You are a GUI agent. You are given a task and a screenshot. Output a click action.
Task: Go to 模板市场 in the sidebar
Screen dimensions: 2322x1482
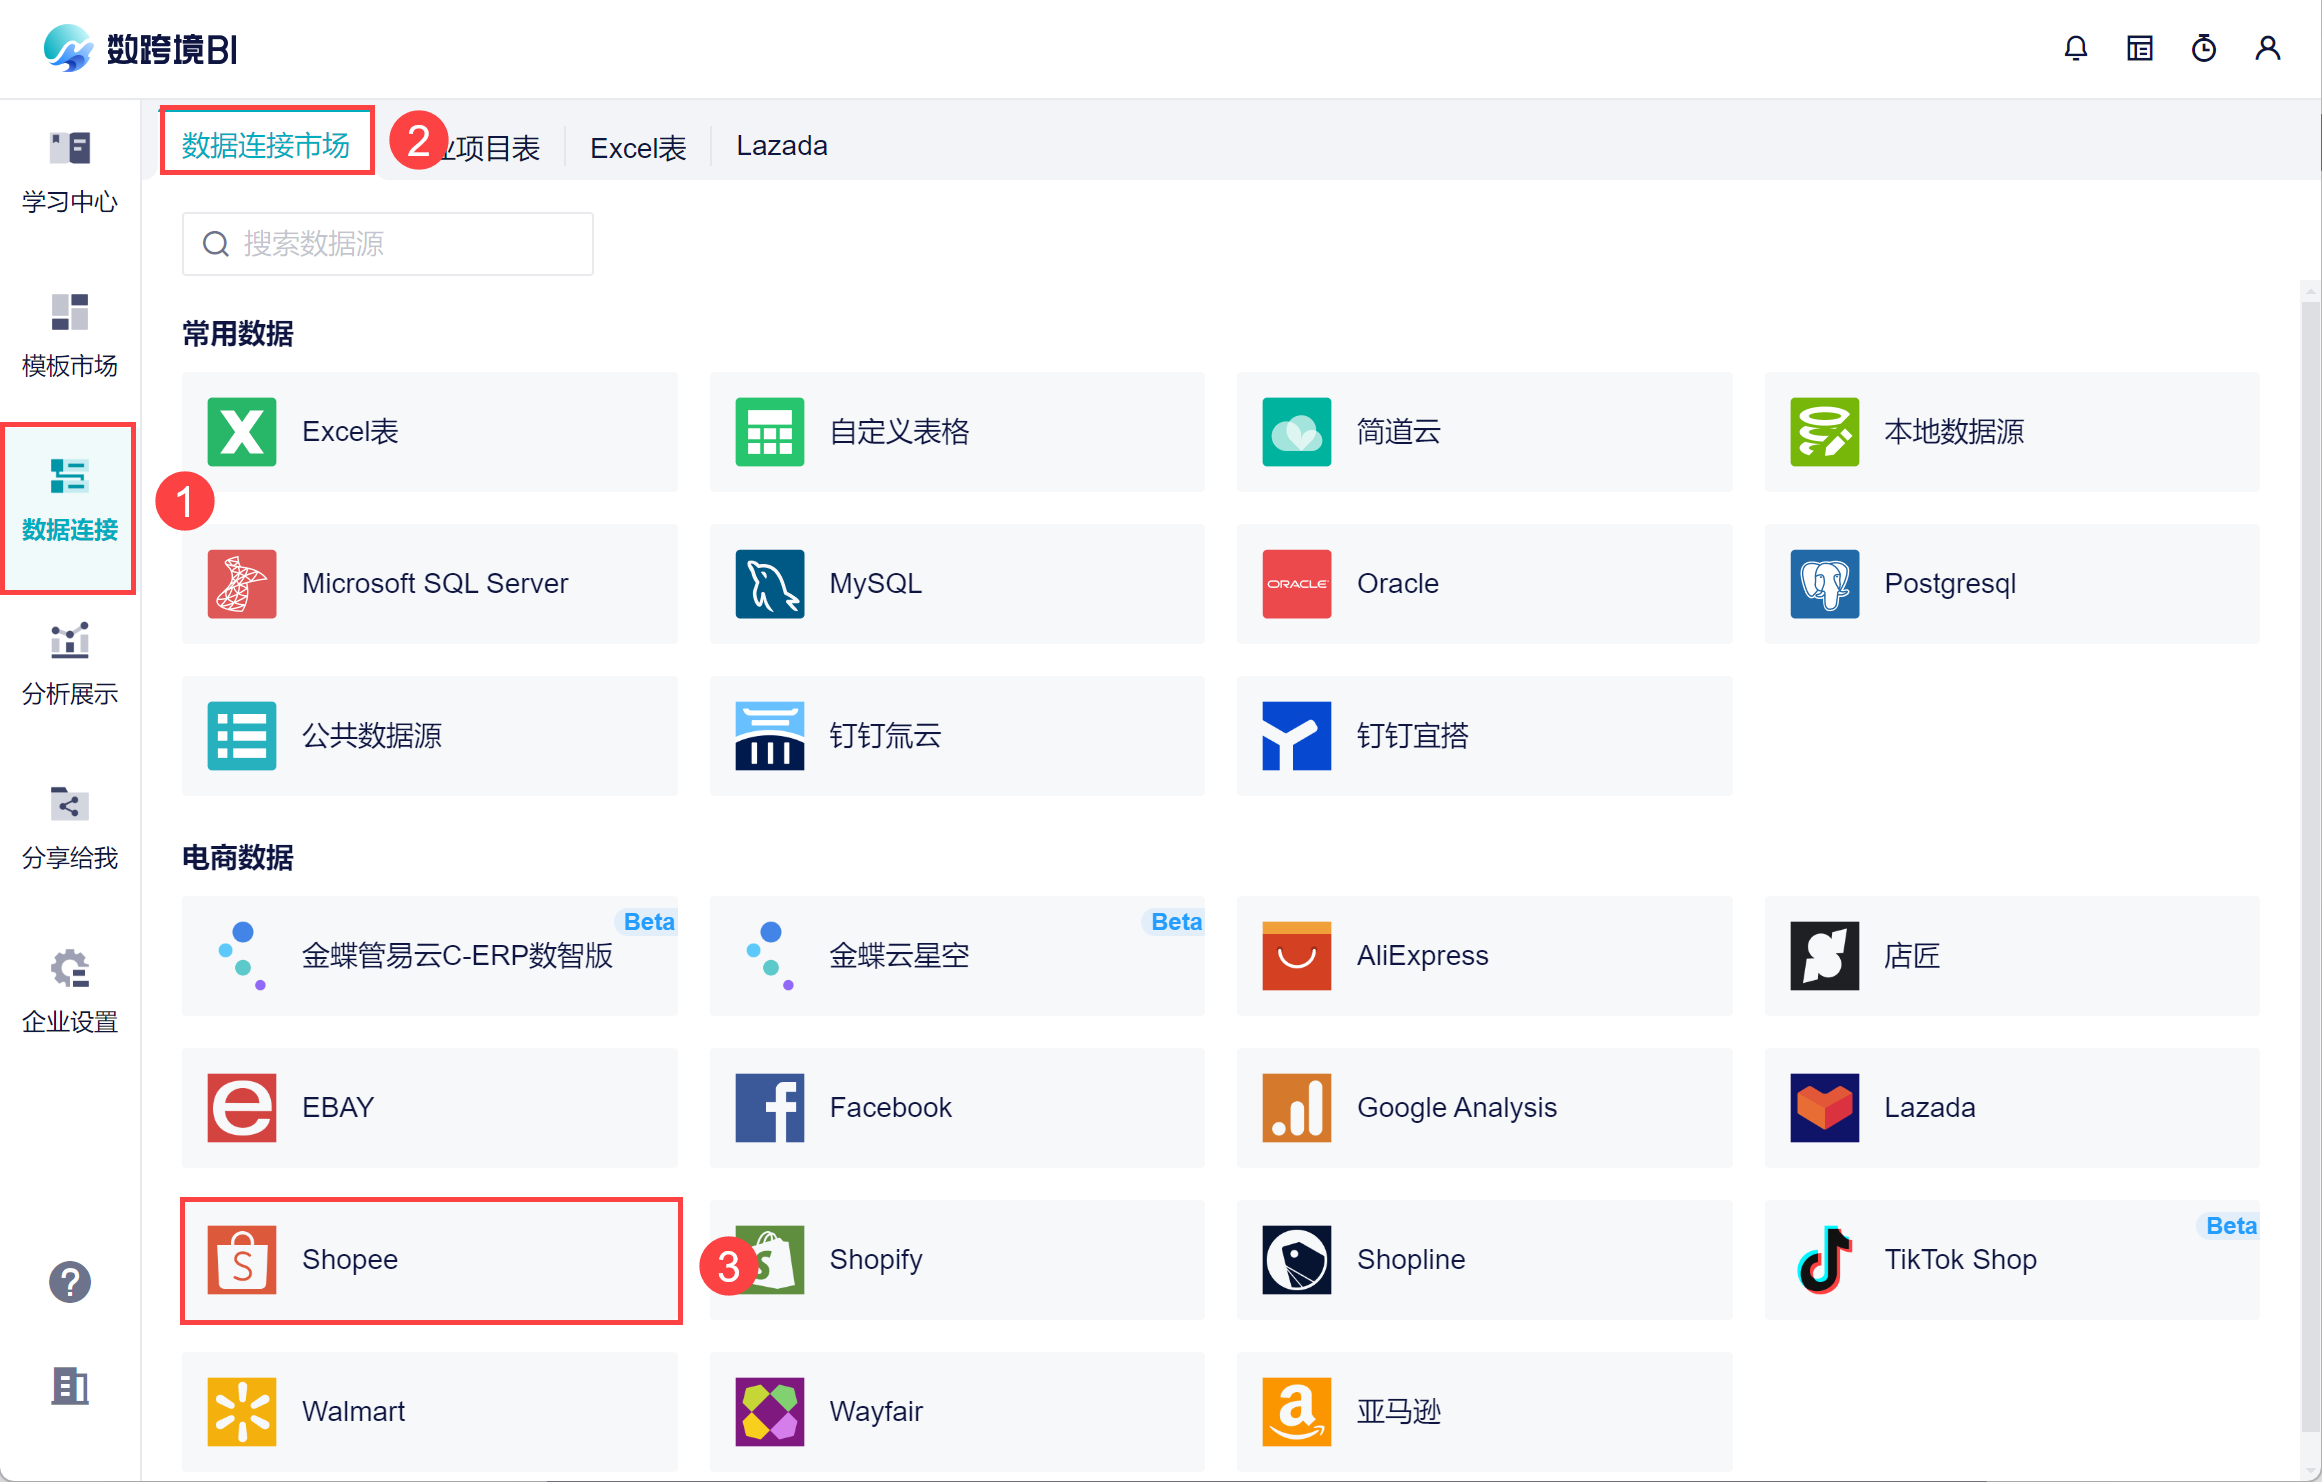69,336
